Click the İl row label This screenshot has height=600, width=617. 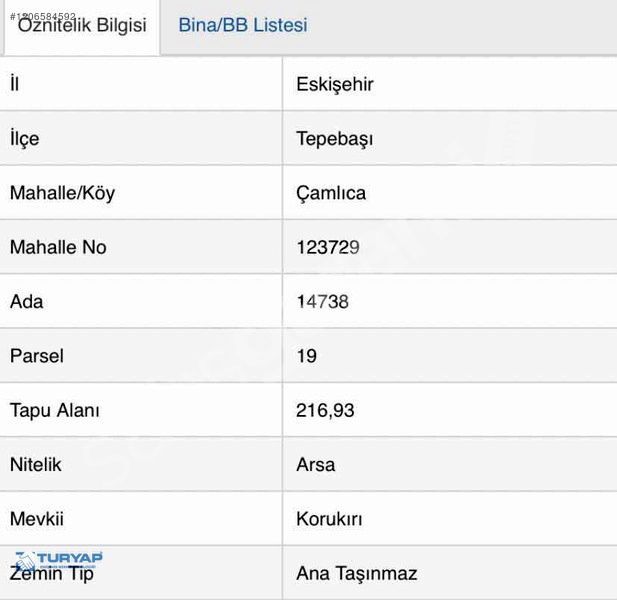[15, 84]
